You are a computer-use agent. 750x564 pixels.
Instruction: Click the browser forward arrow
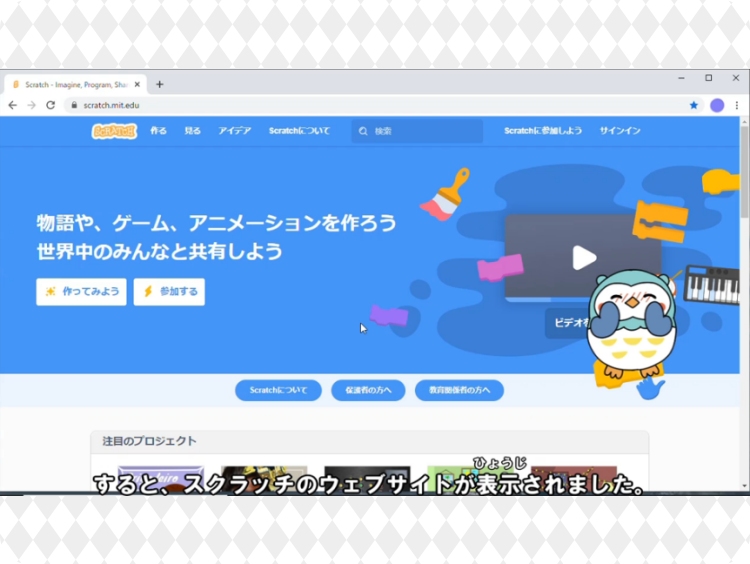32,105
